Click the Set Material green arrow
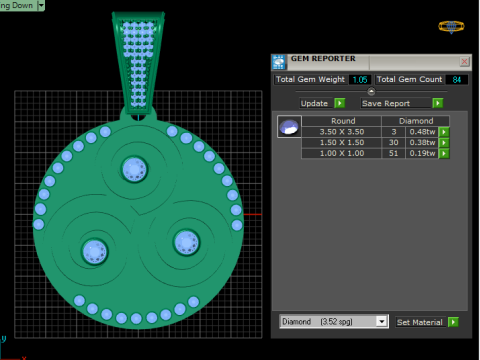This screenshot has height=360, width=480. click(x=453, y=322)
